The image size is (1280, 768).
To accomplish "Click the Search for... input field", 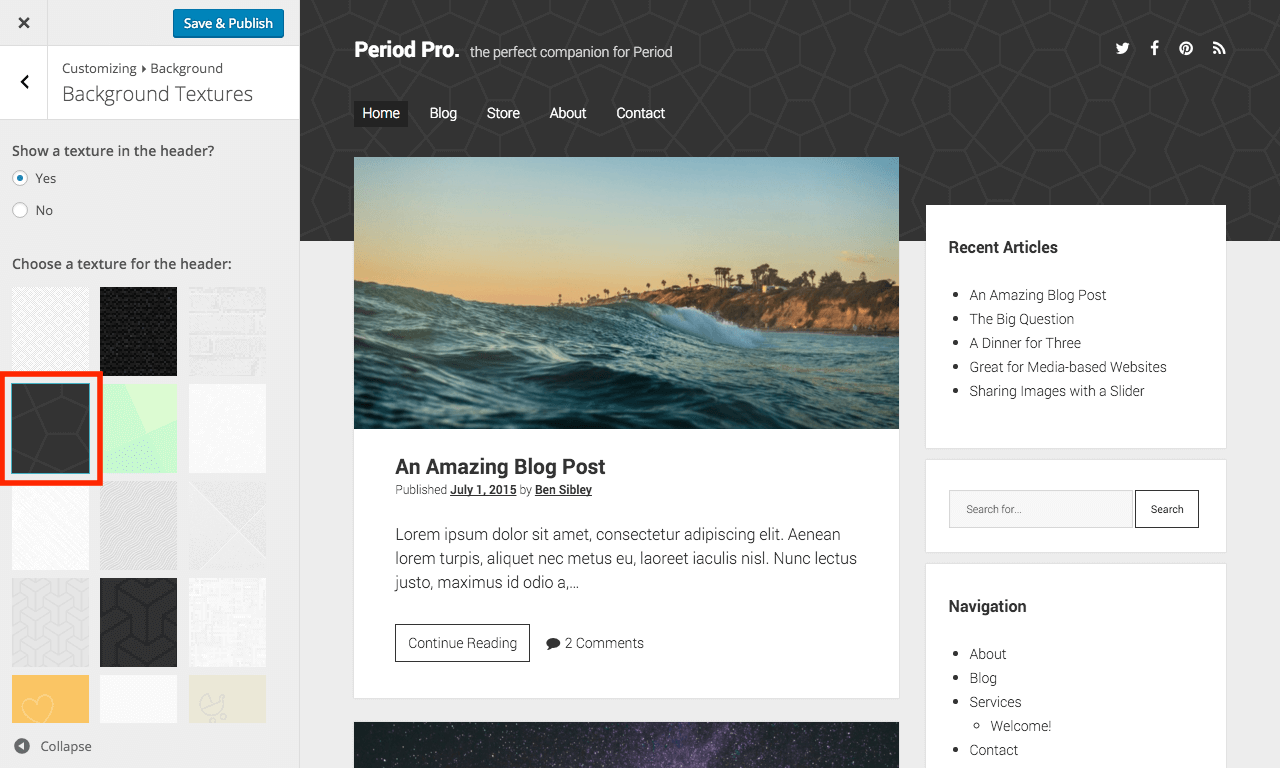I will pos(1040,509).
